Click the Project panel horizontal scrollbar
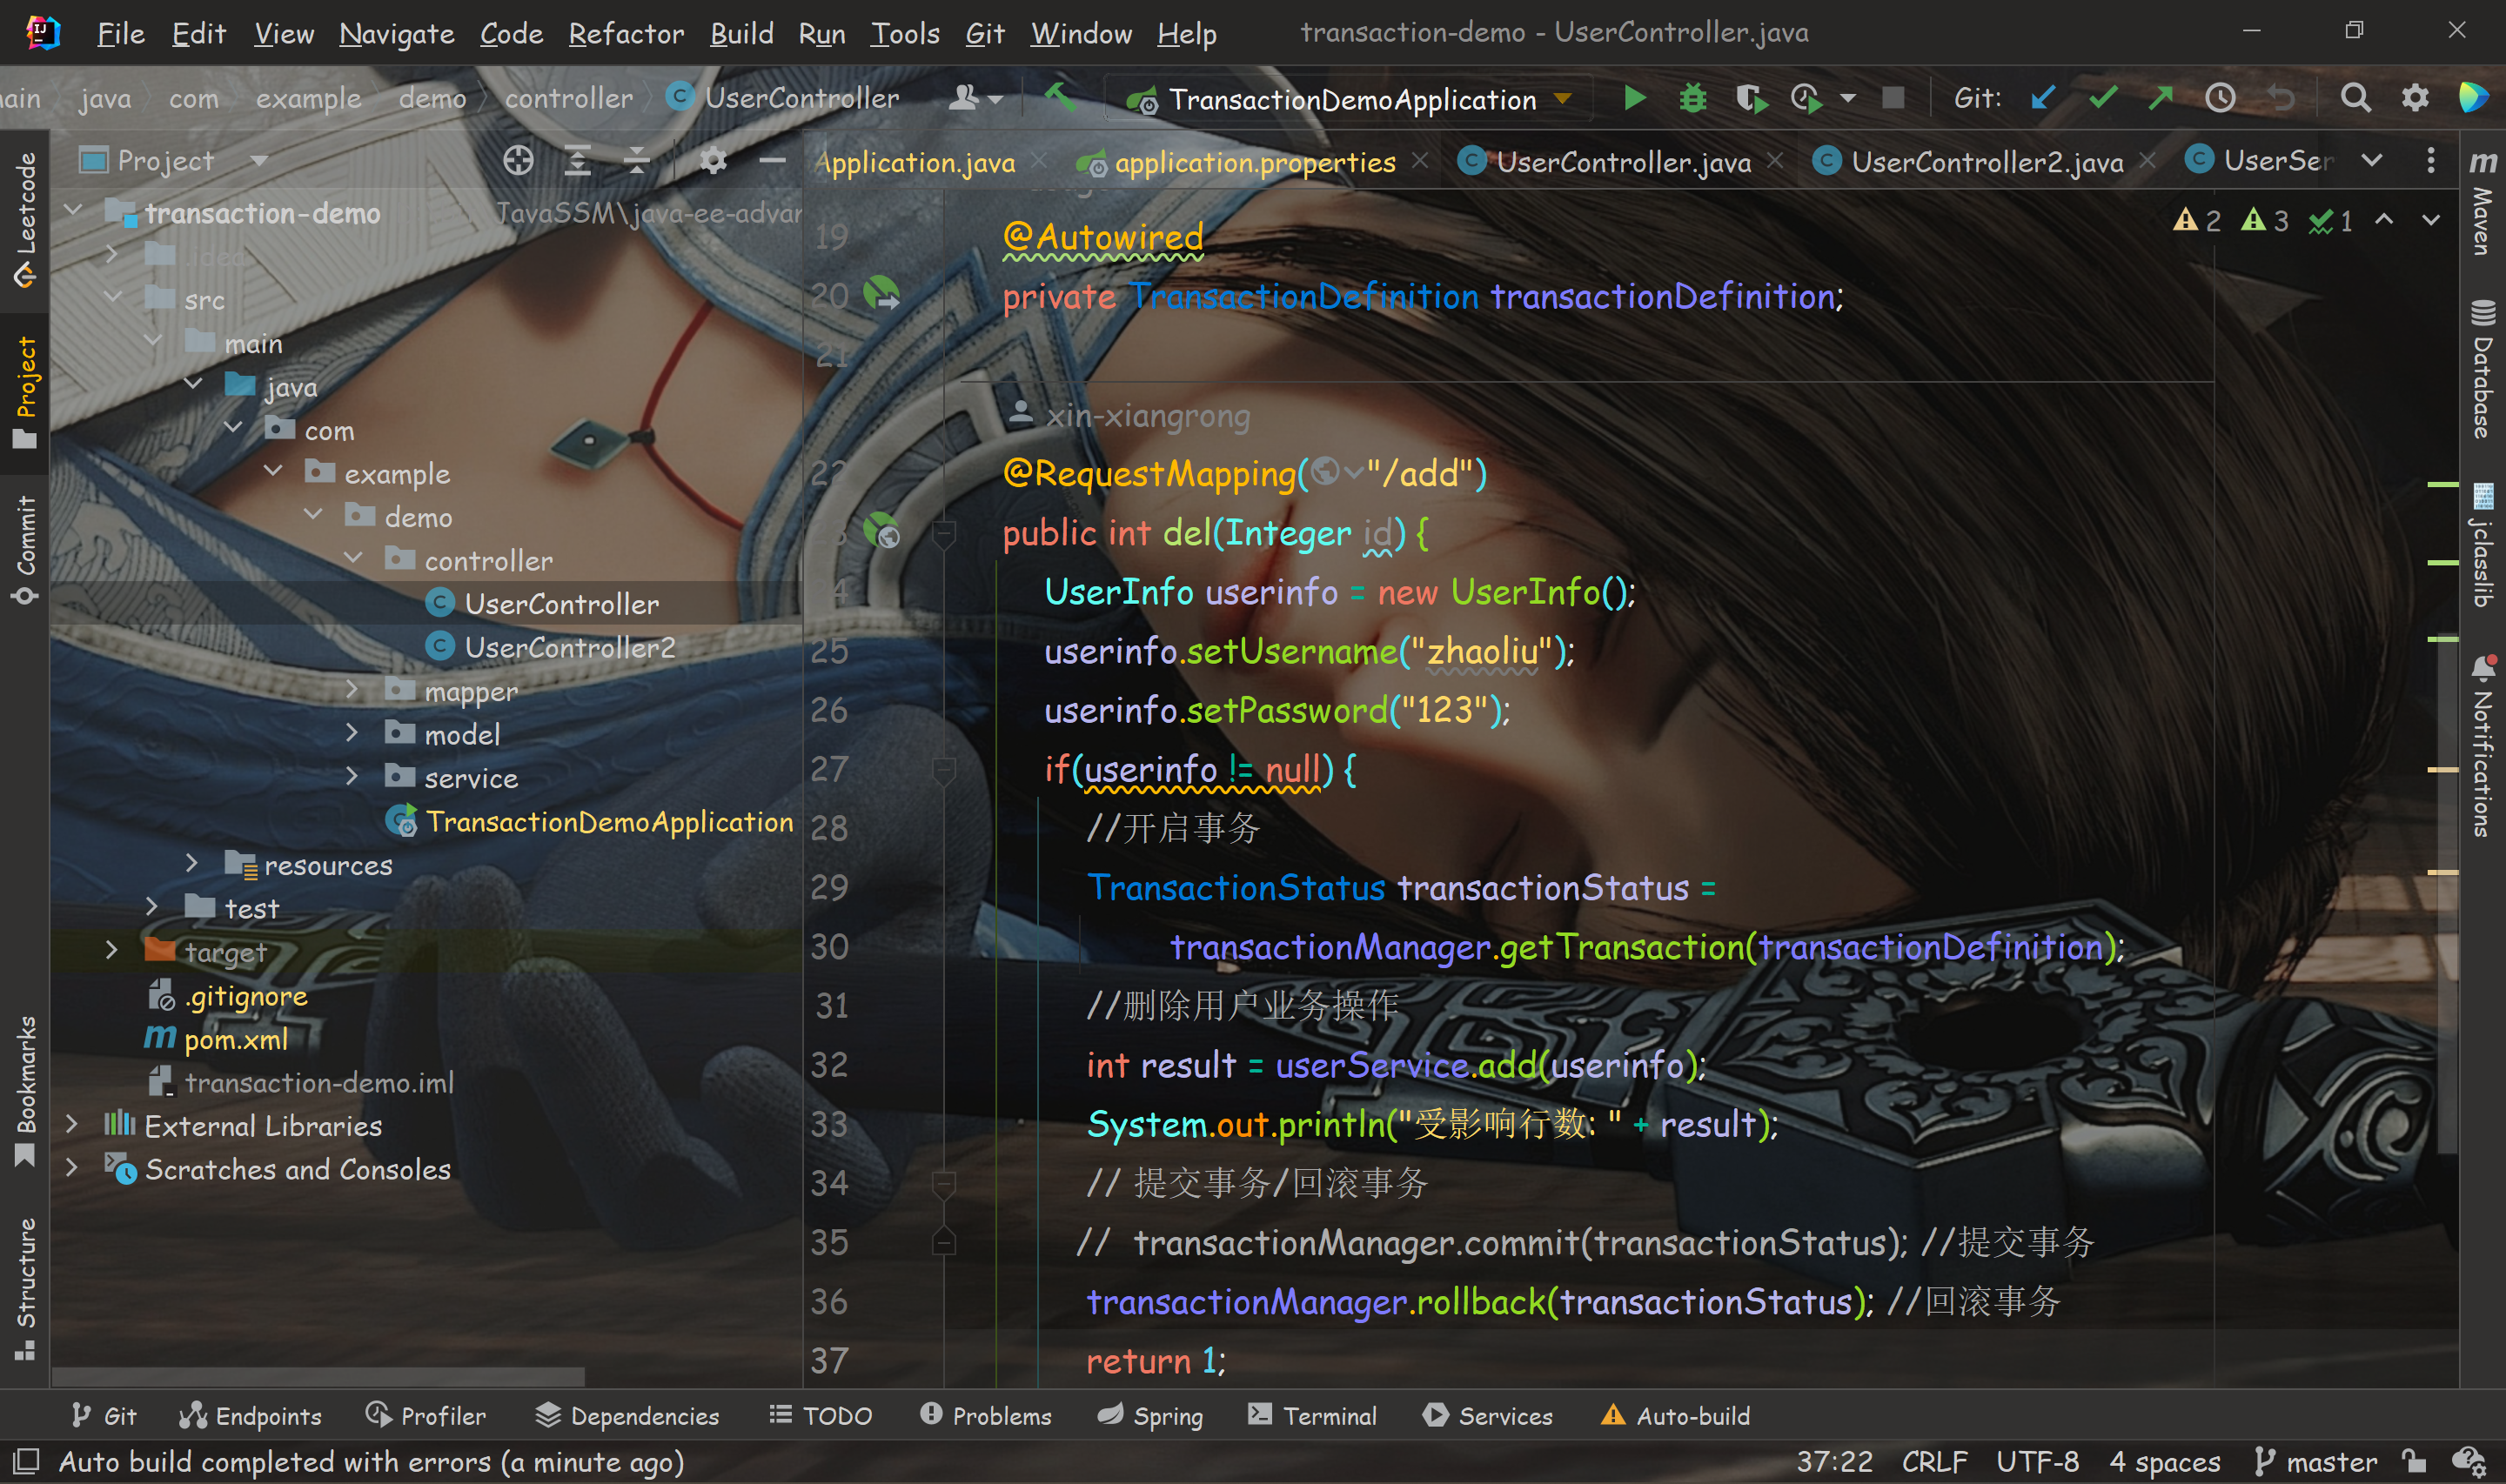The image size is (2506, 1484). click(x=318, y=1377)
